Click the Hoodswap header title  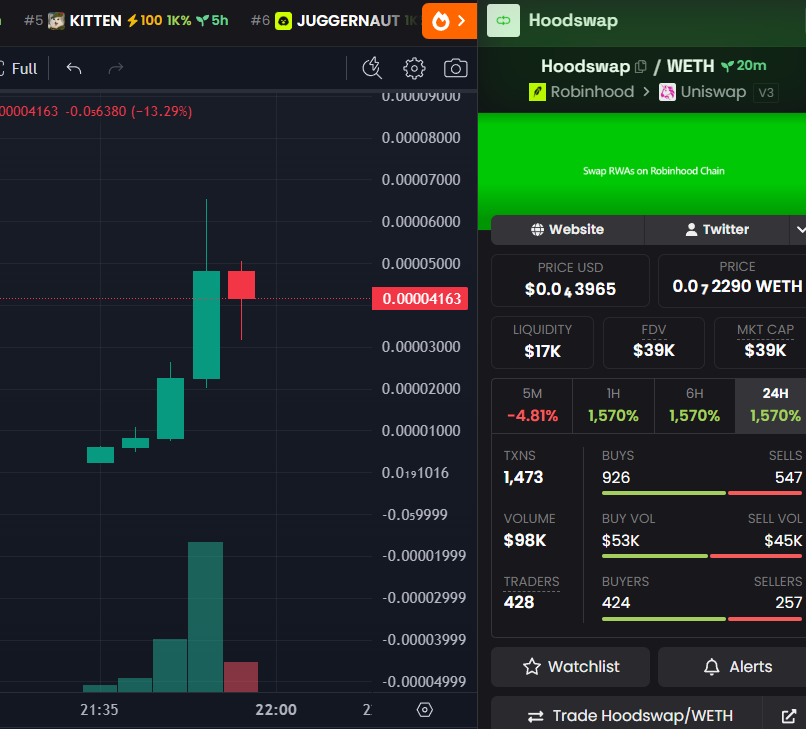pyautogui.click(x=573, y=21)
